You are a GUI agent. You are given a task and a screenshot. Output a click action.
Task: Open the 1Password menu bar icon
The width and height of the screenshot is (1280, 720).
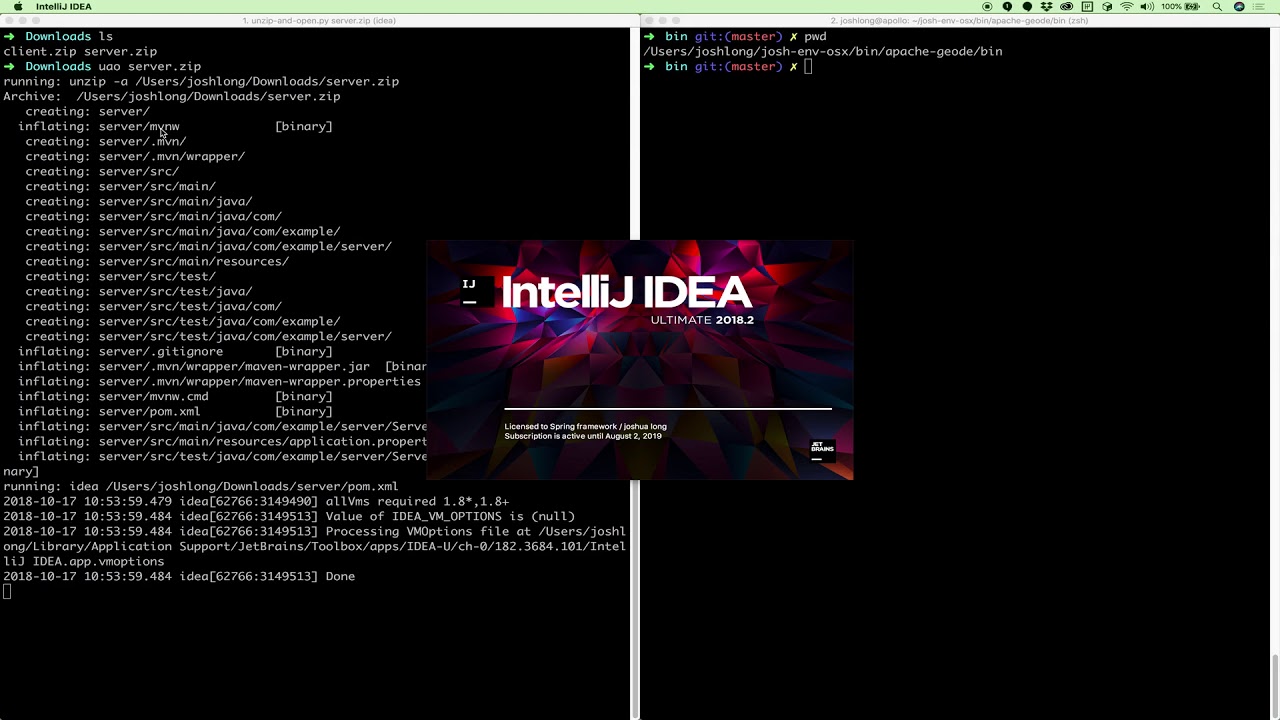[x=1007, y=6]
